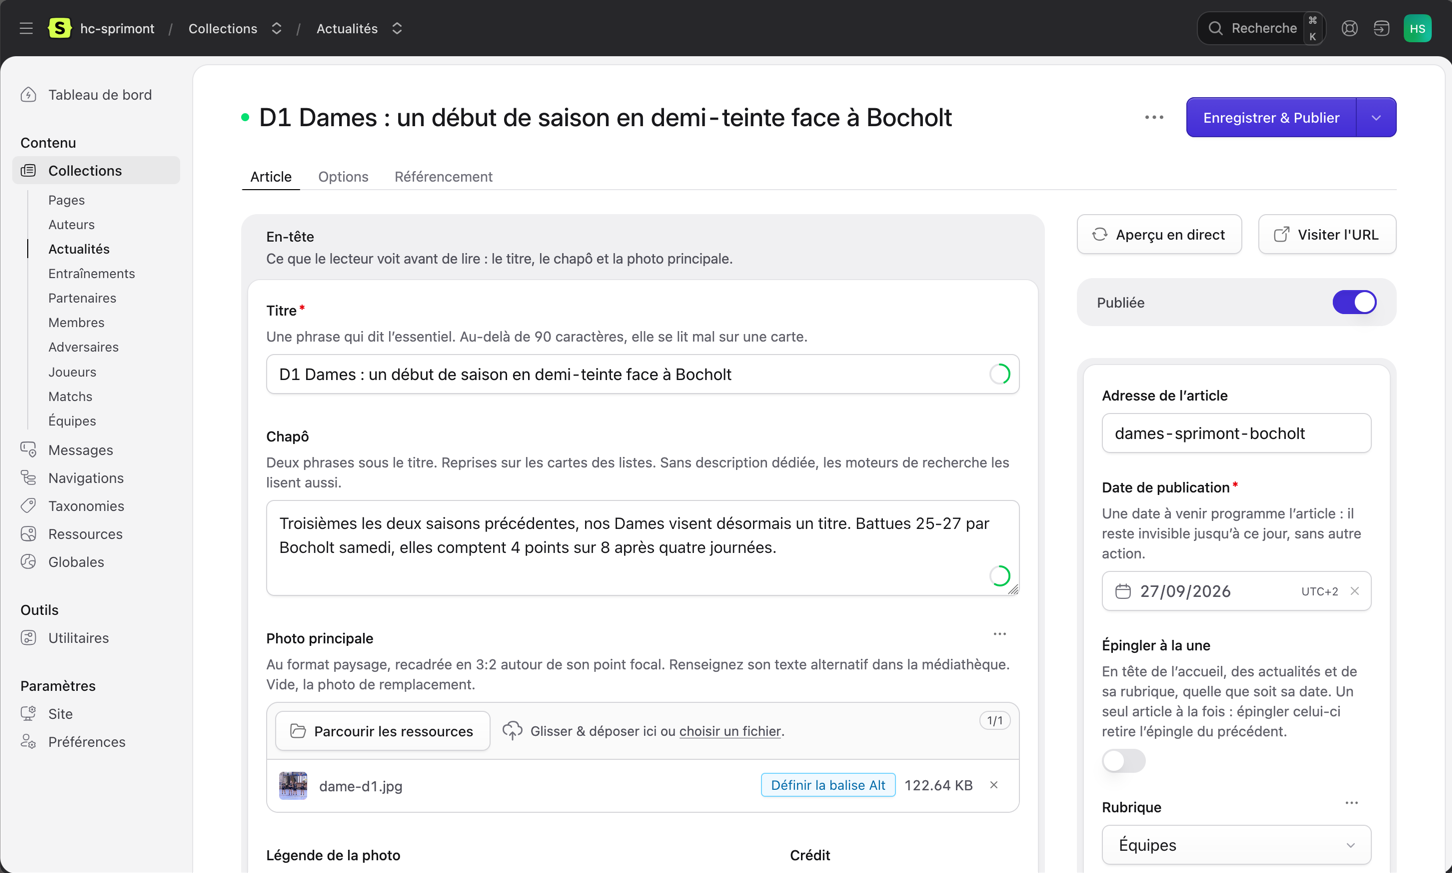Click the choisir un fichier link
Viewport: 1452px width, 873px height.
tap(730, 731)
